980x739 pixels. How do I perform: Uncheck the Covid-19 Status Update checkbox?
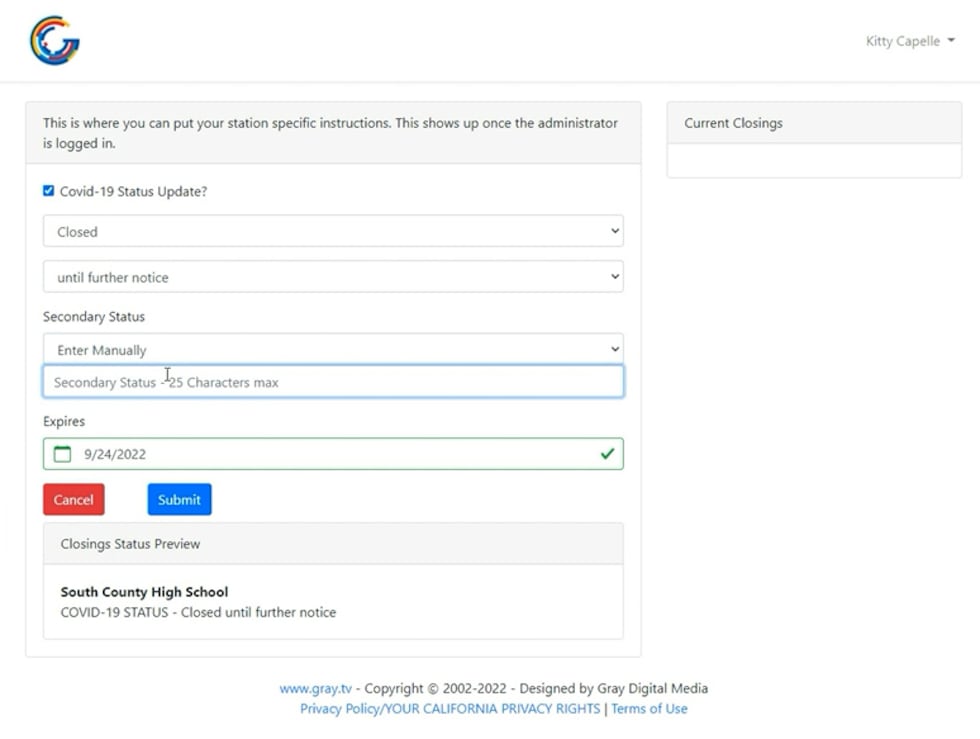point(49,191)
